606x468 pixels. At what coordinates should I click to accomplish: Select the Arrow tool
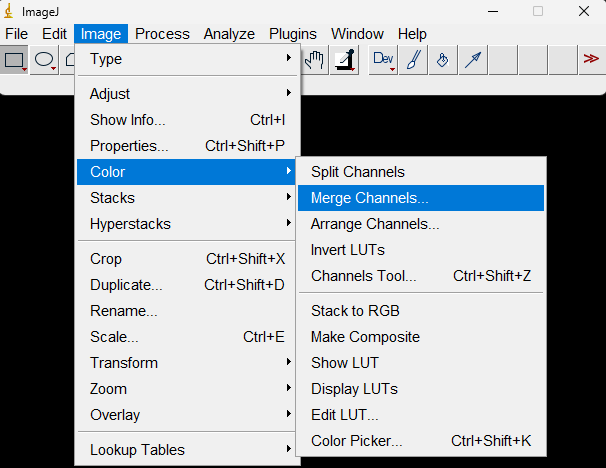pyautogui.click(x=473, y=60)
